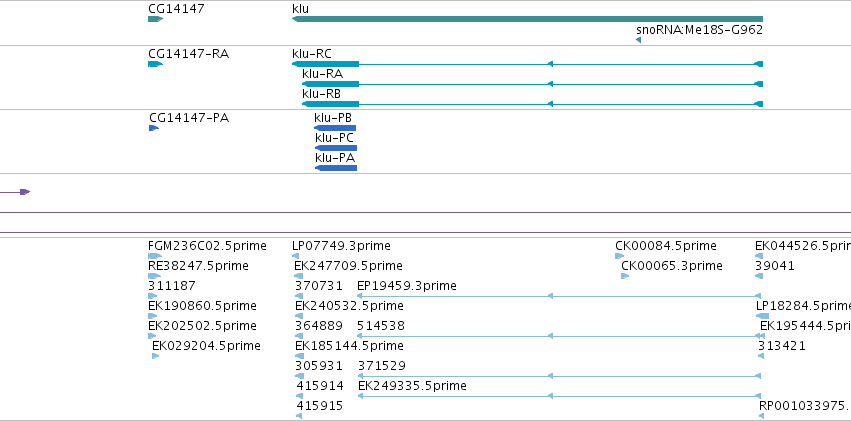The image size is (851, 421).
Task: Click the CG14147-PA protein arrow
Action: [154, 128]
